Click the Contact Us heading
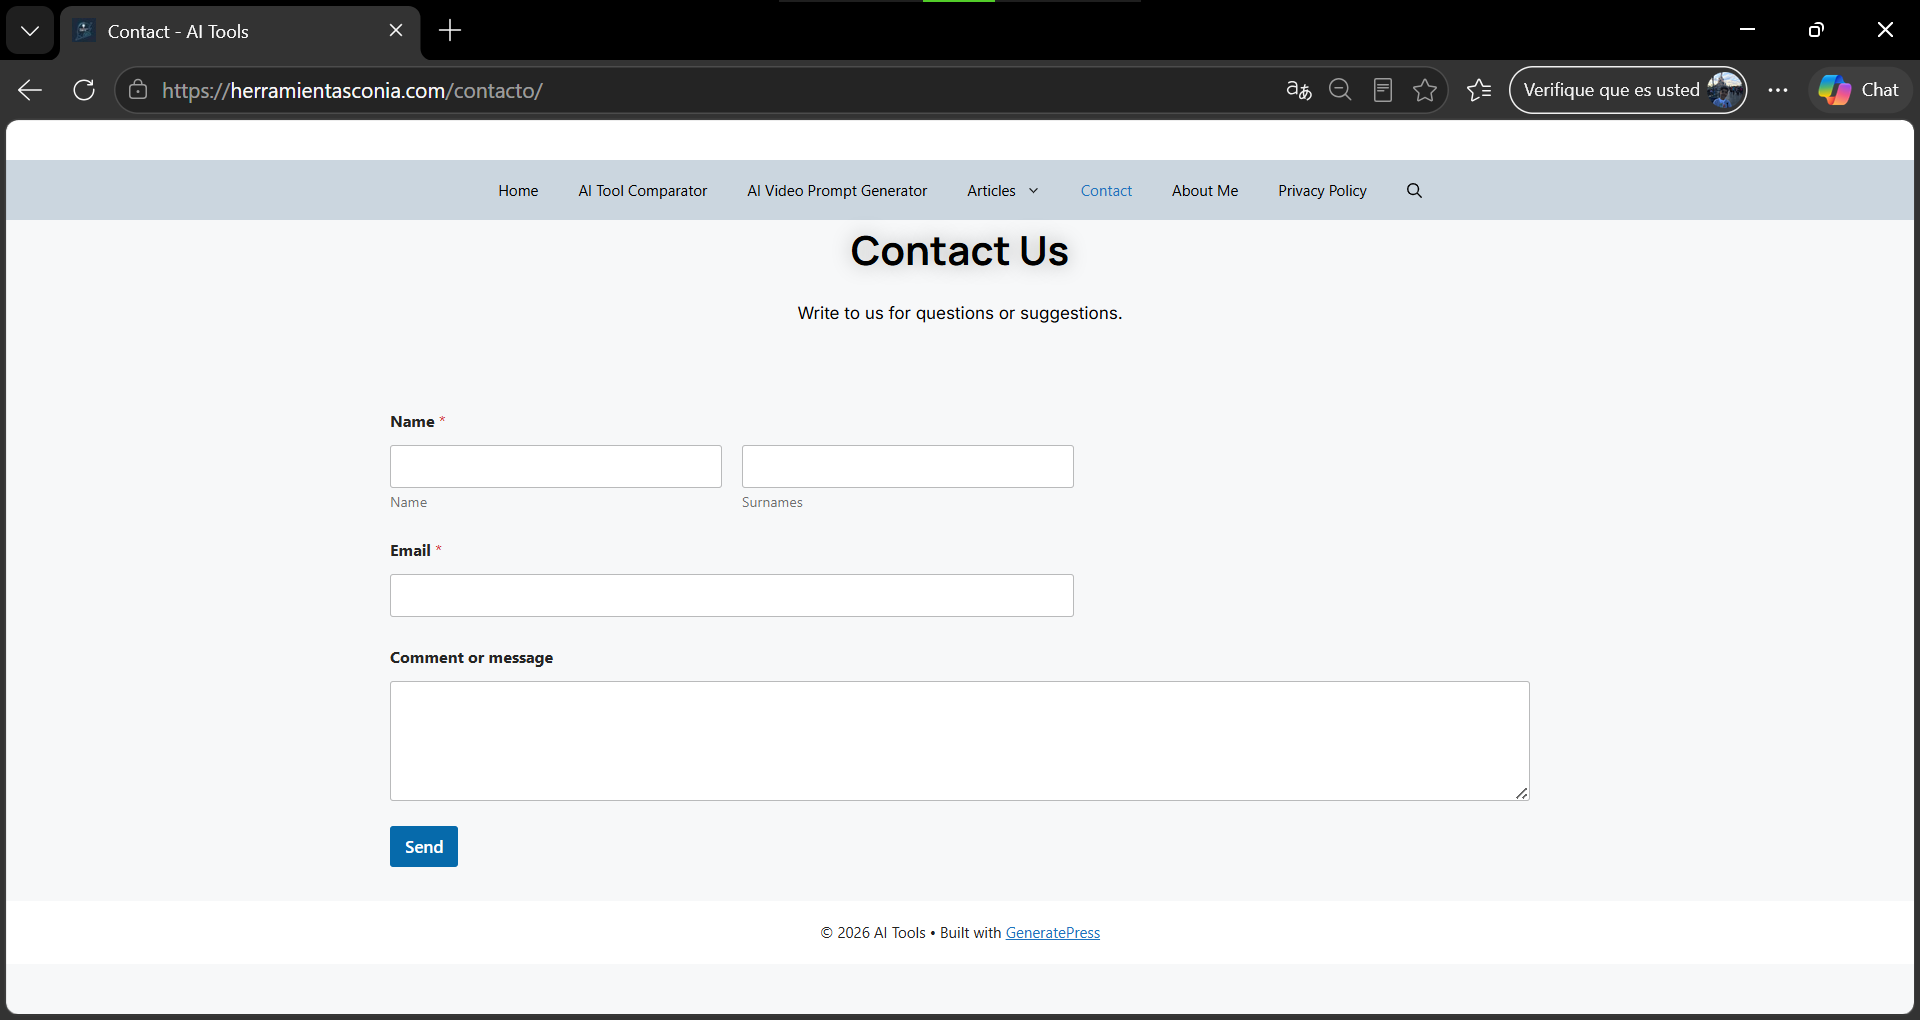Image resolution: width=1920 pixels, height=1020 pixels. [x=960, y=251]
